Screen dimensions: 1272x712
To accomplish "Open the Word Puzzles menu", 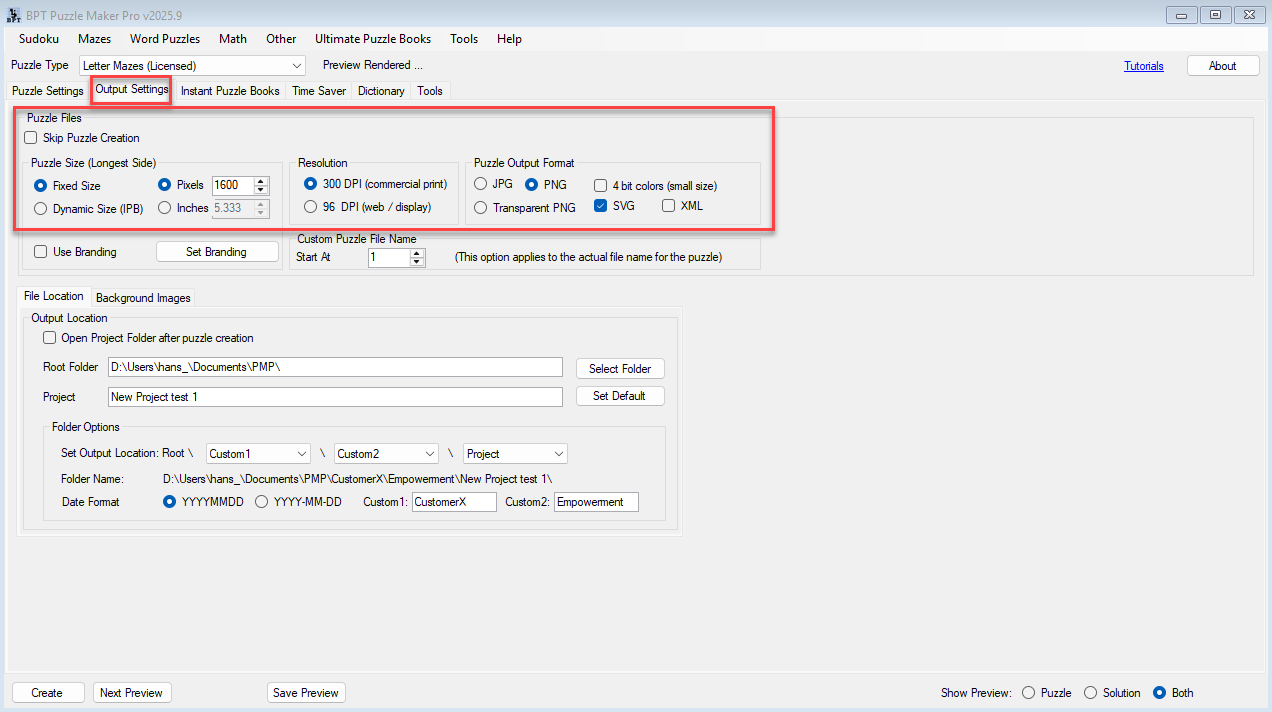I will click(x=165, y=39).
